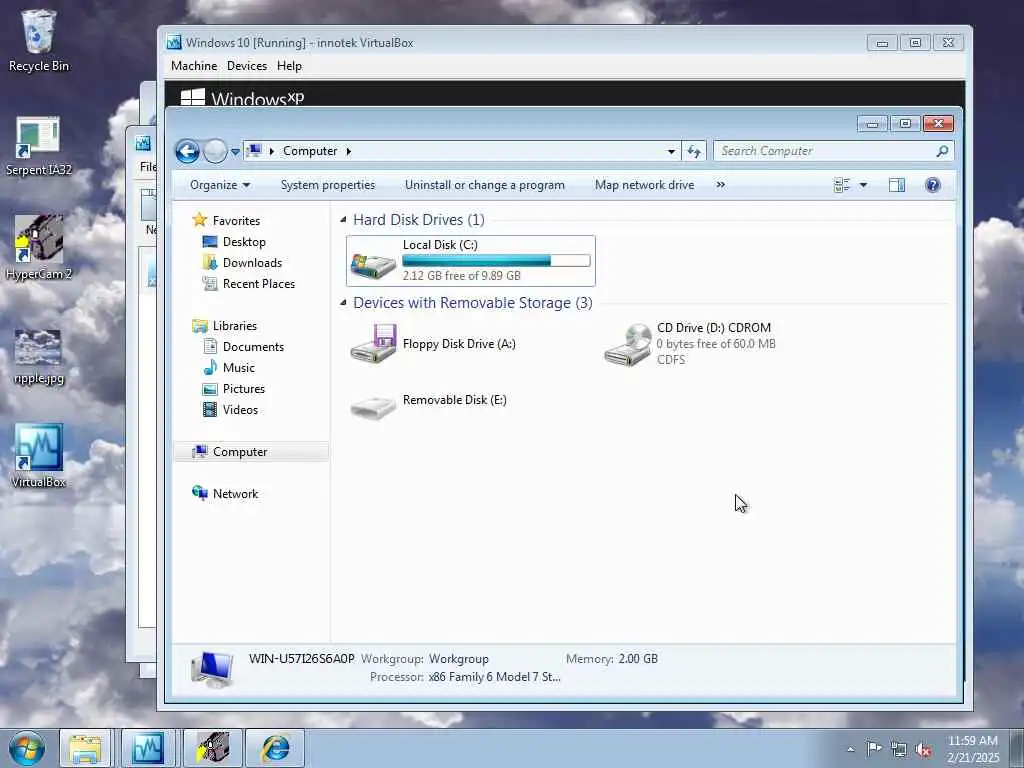
Task: Click computer icon in address bar
Action: pos(254,151)
